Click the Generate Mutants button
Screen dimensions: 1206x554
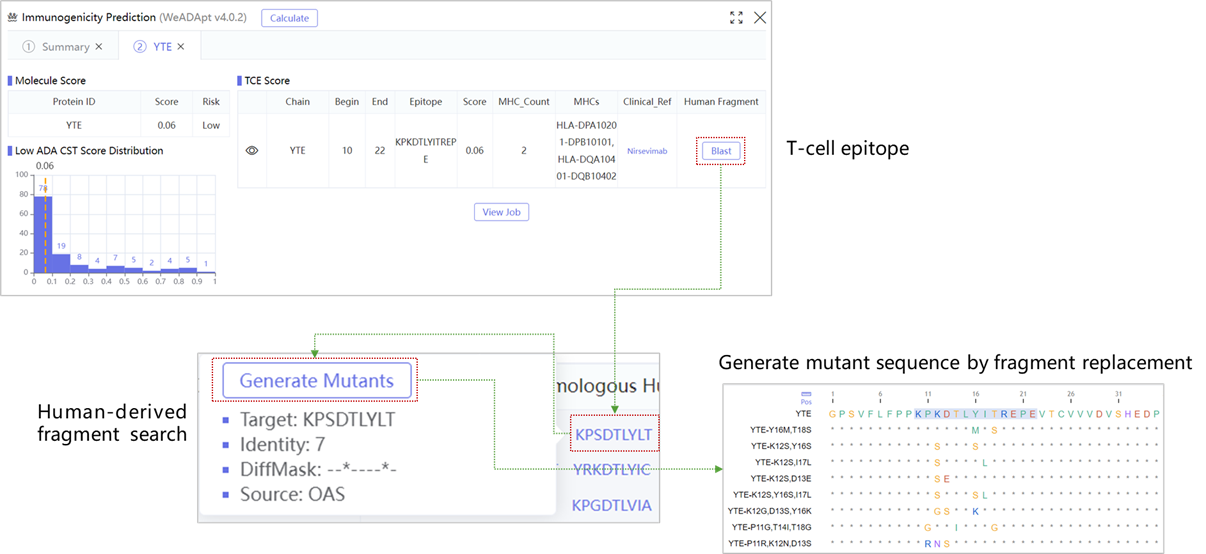317,381
